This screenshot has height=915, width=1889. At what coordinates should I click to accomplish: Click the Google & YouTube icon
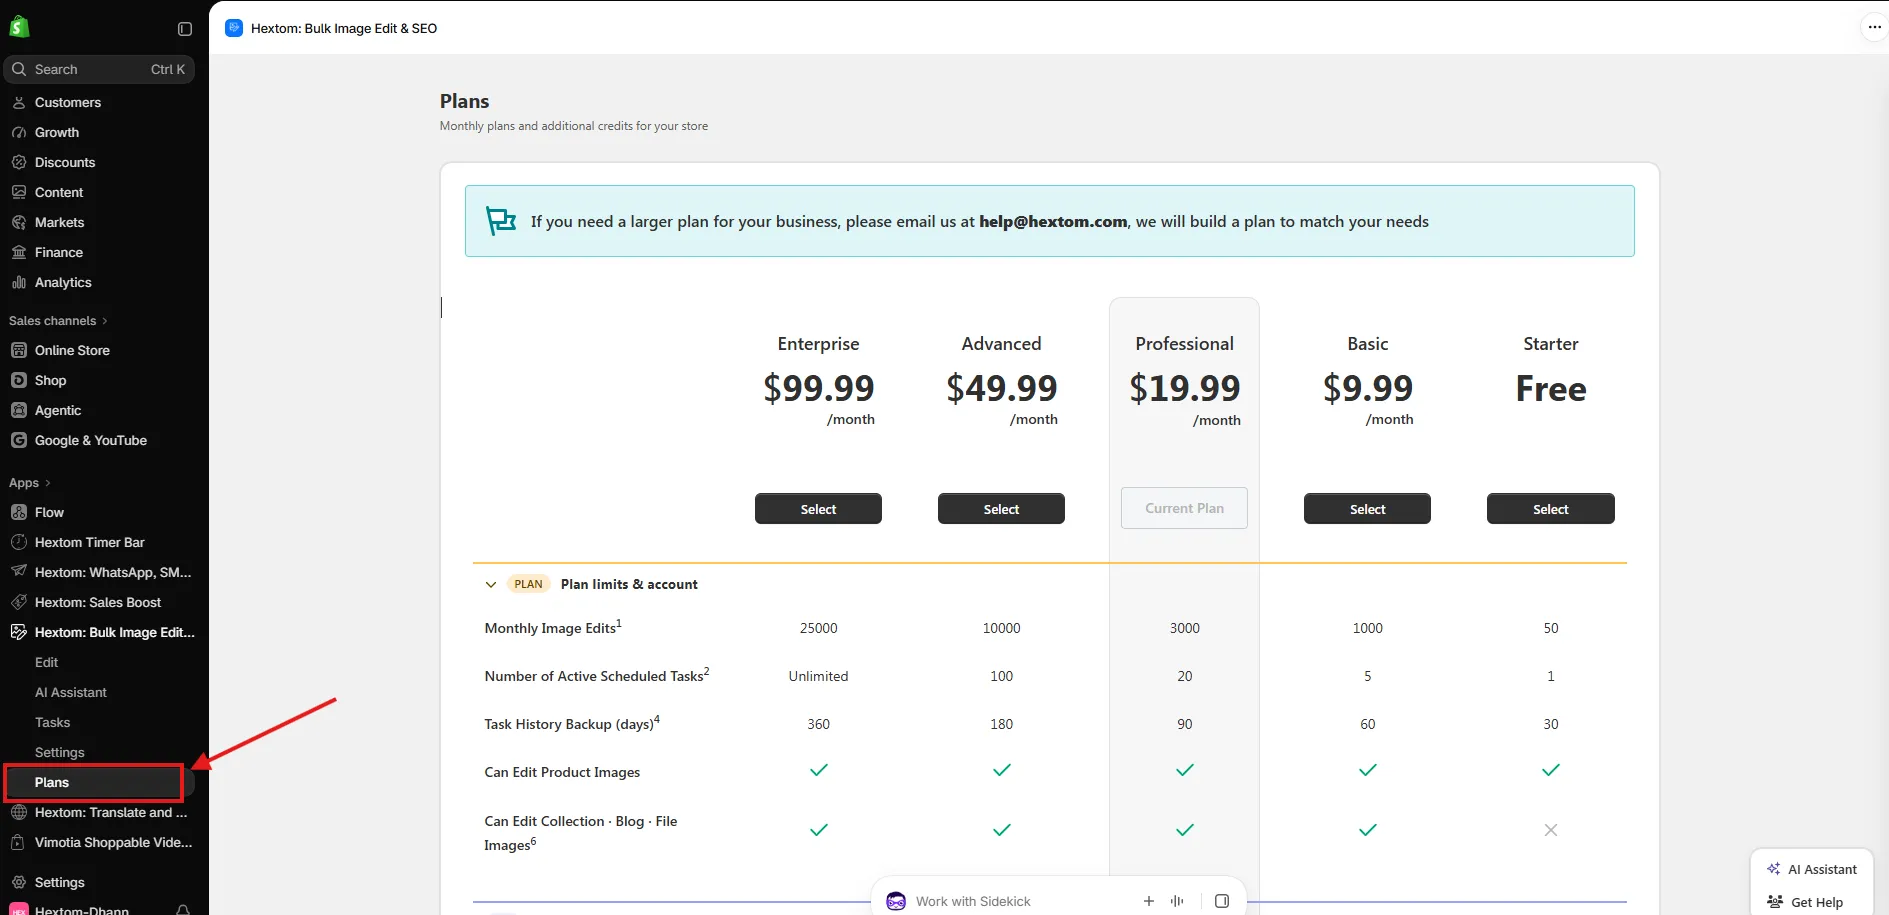19,440
